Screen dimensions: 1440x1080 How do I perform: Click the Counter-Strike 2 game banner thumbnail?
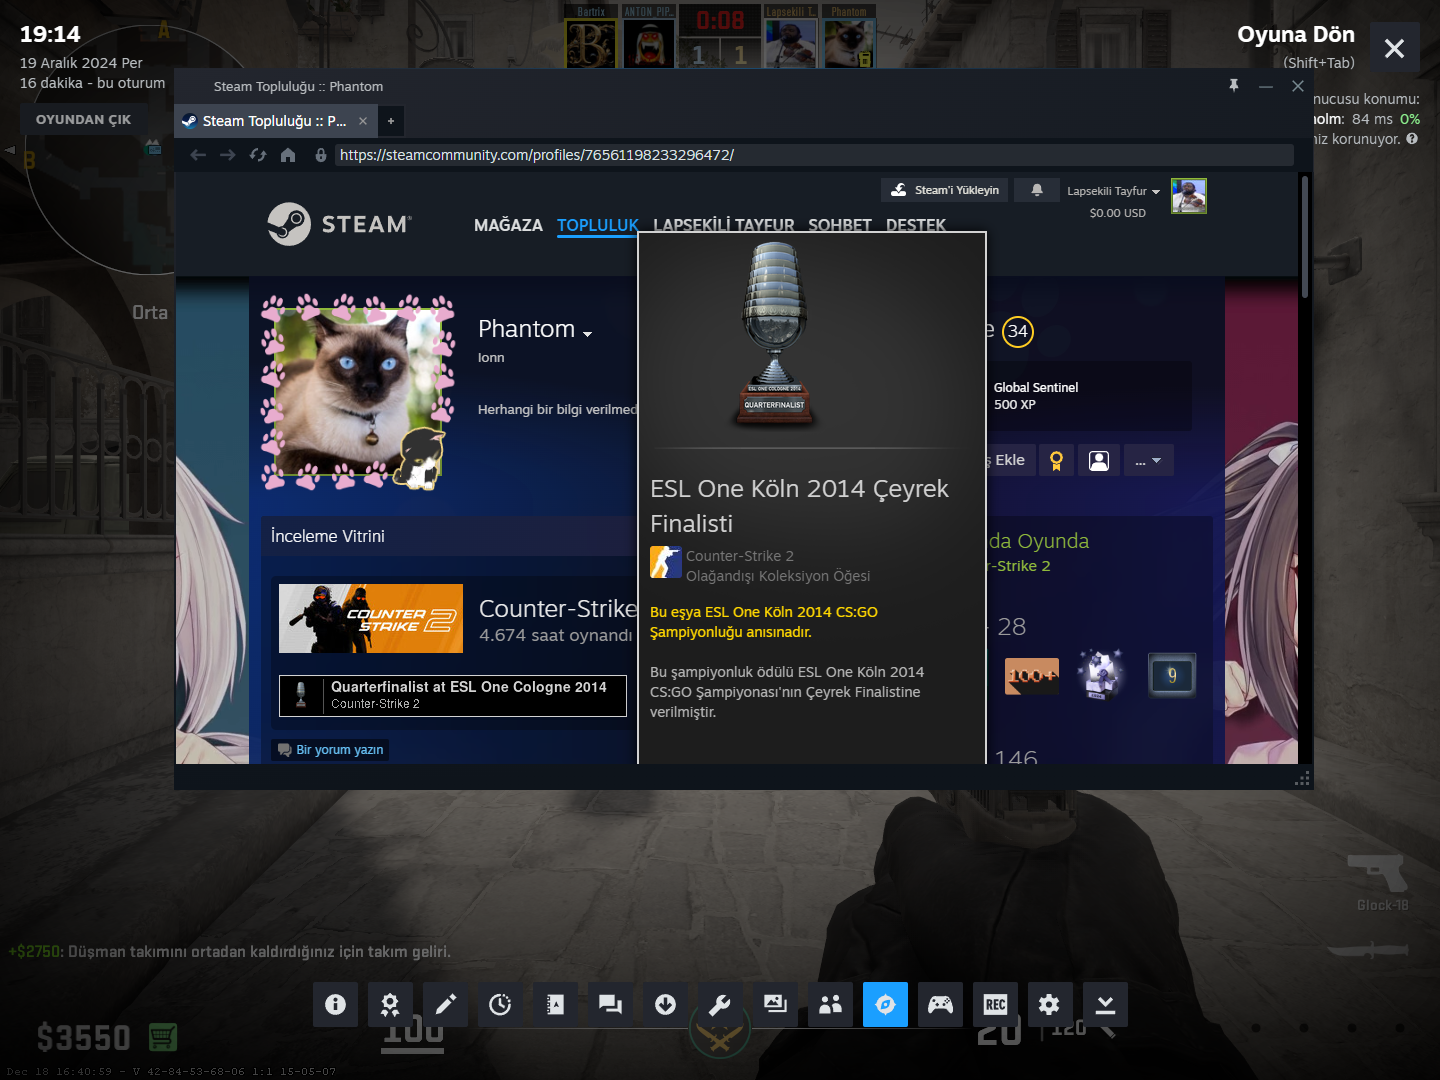coord(371,618)
